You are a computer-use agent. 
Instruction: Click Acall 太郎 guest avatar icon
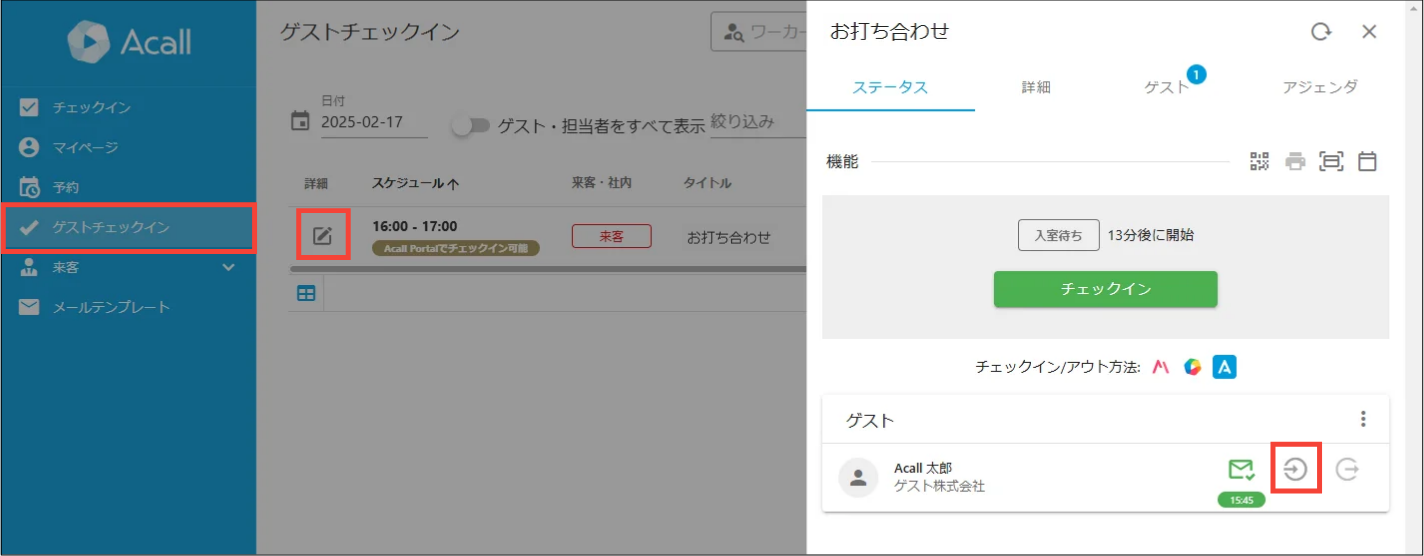click(857, 478)
